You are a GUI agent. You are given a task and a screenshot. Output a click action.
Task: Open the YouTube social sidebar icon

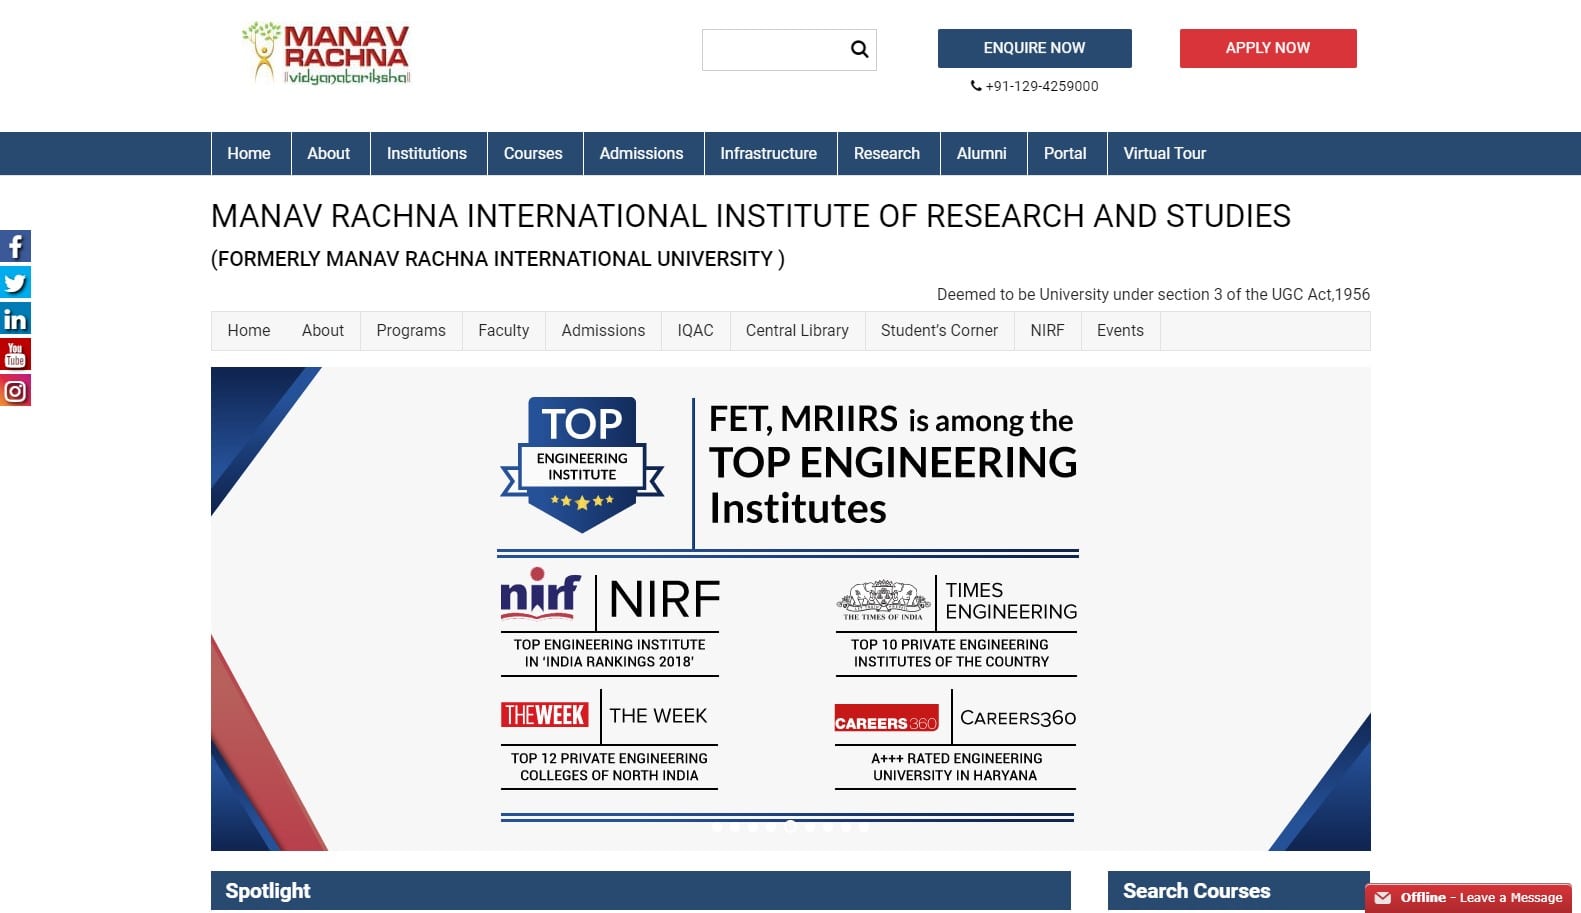(x=15, y=354)
